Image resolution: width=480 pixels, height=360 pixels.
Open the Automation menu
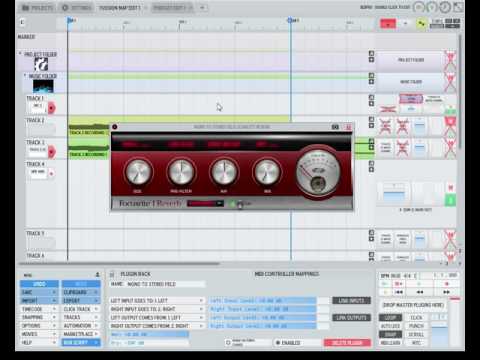[81, 326]
